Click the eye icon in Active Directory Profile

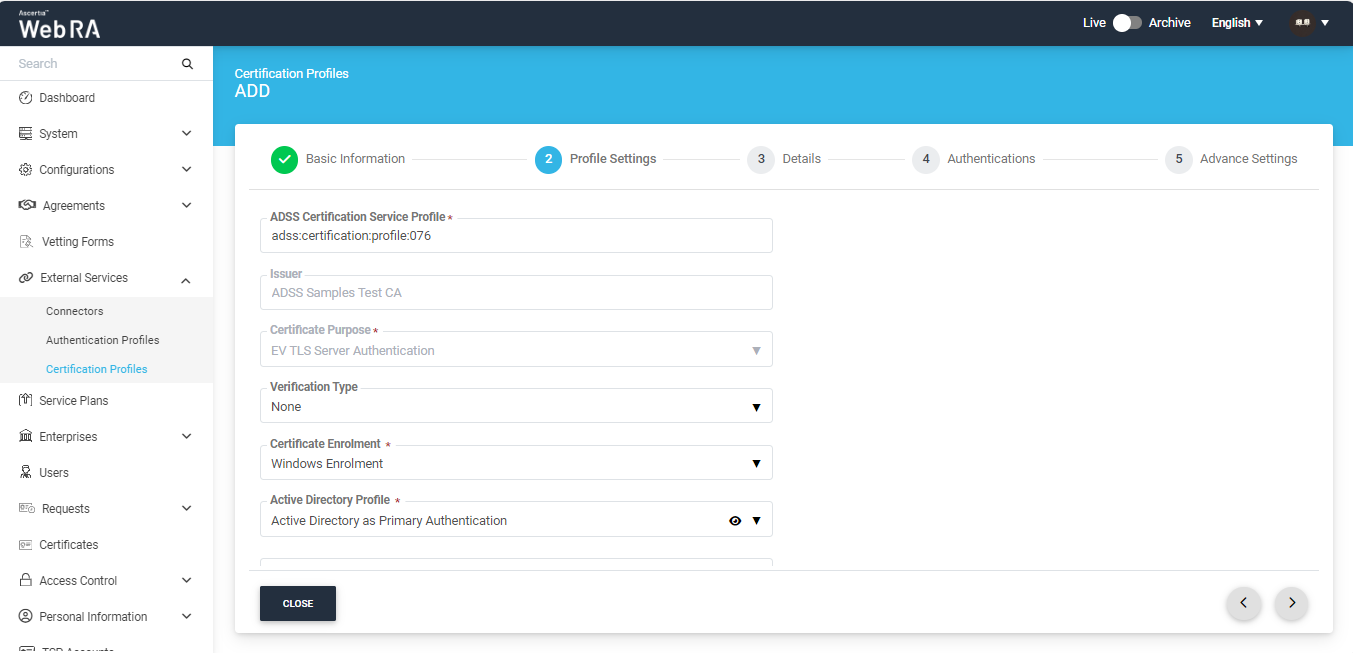click(735, 521)
